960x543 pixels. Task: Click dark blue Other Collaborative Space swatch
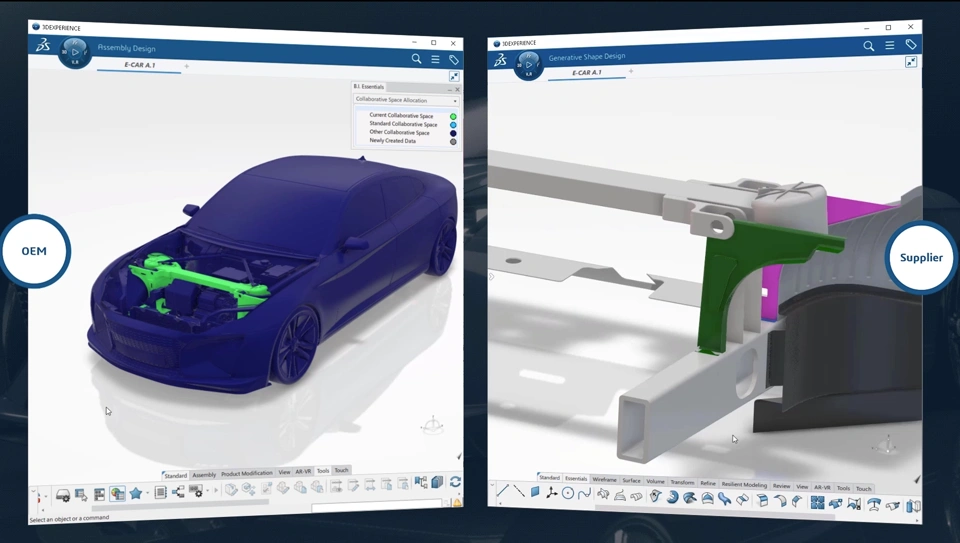coord(453,133)
